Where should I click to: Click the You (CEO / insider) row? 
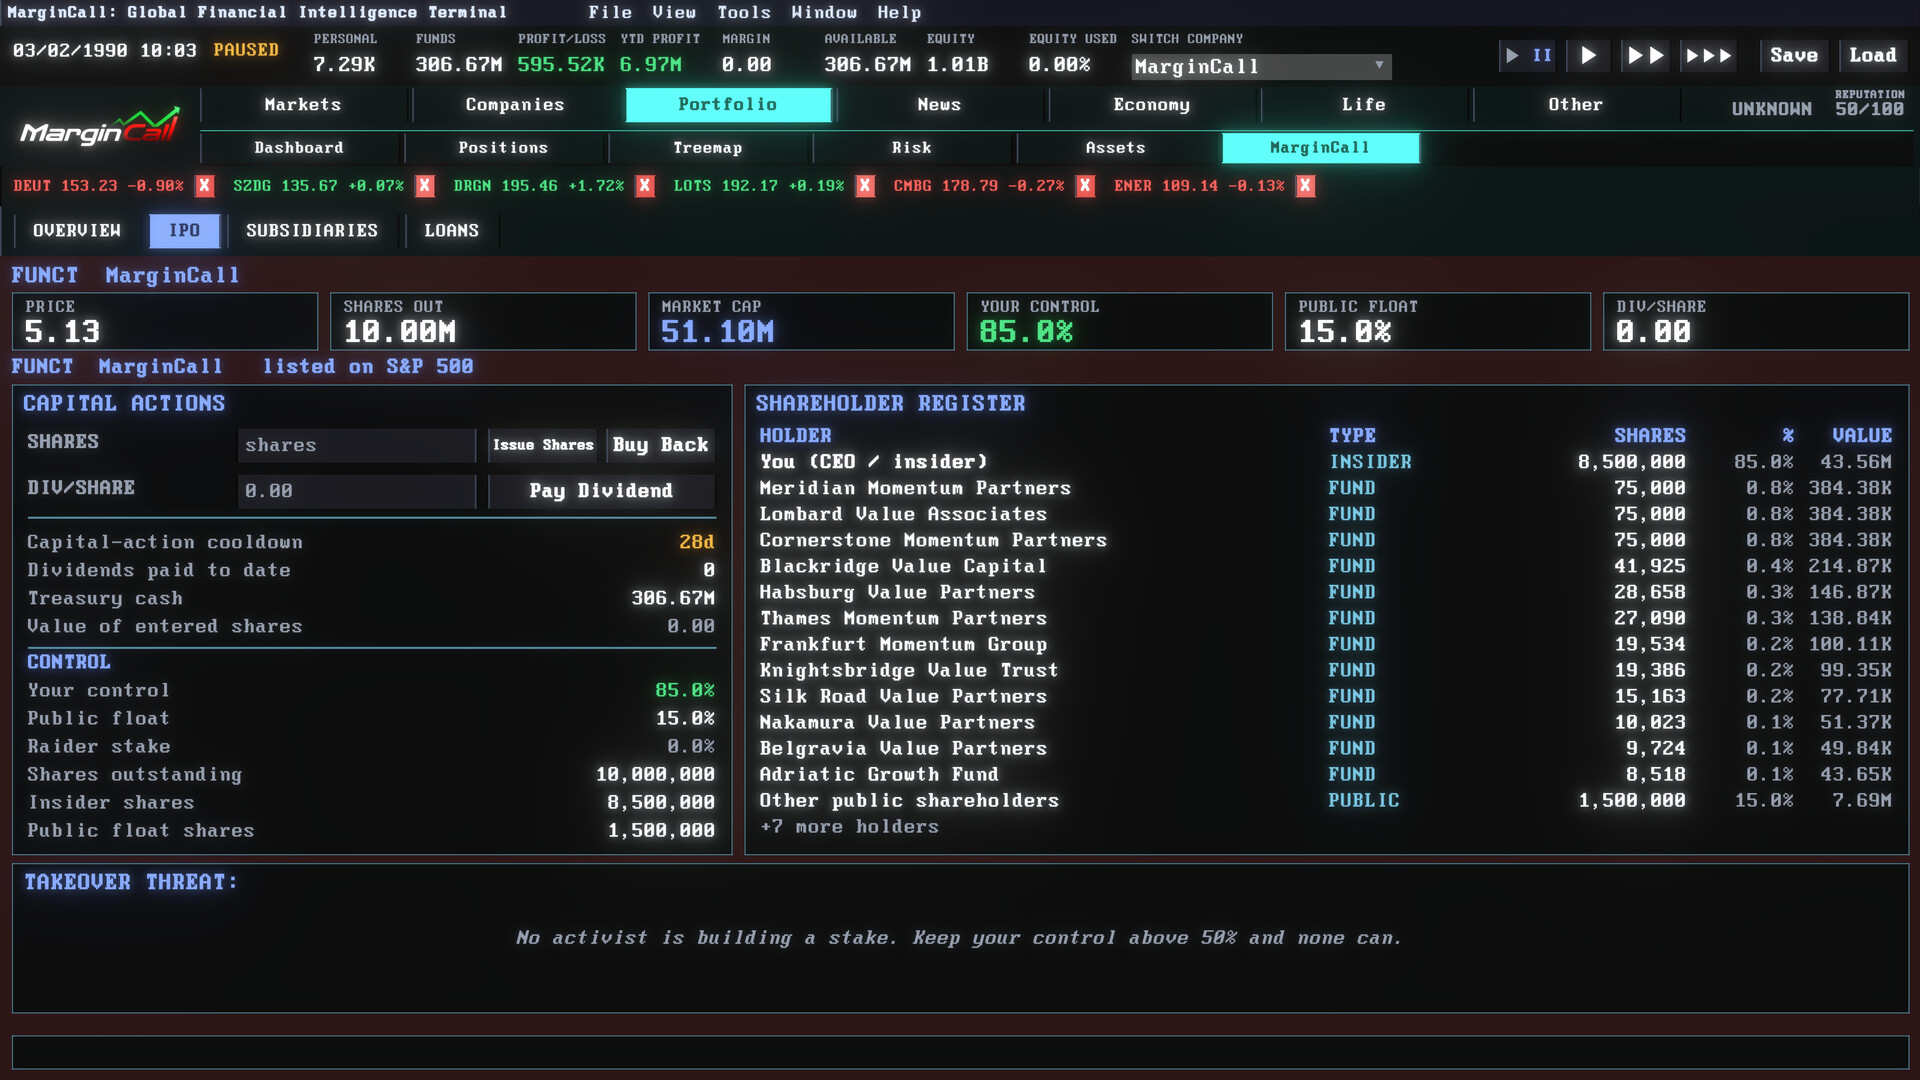pos(1325,462)
